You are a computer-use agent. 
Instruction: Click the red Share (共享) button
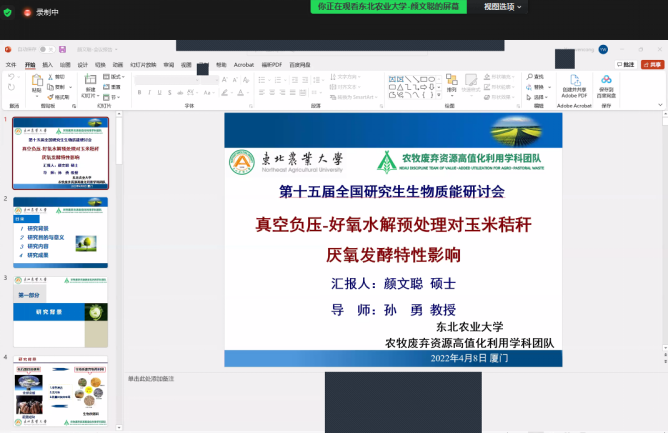(650, 64)
